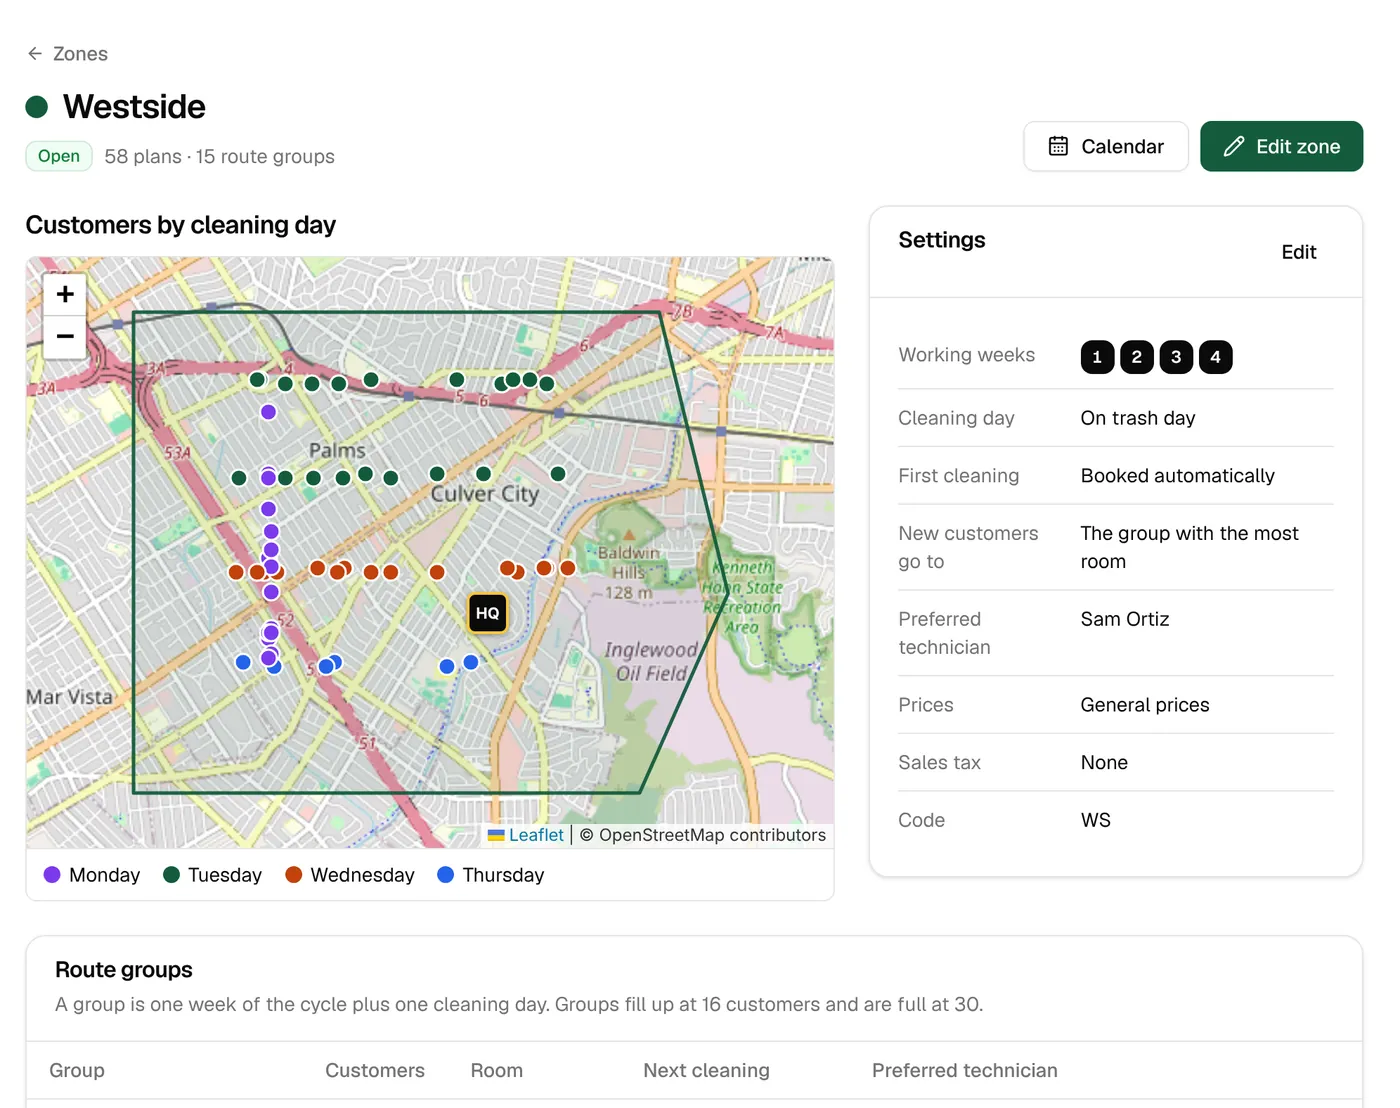Click the Monday purple legend dot
Viewport: 1400px width, 1108px height.
pyautogui.click(x=53, y=875)
